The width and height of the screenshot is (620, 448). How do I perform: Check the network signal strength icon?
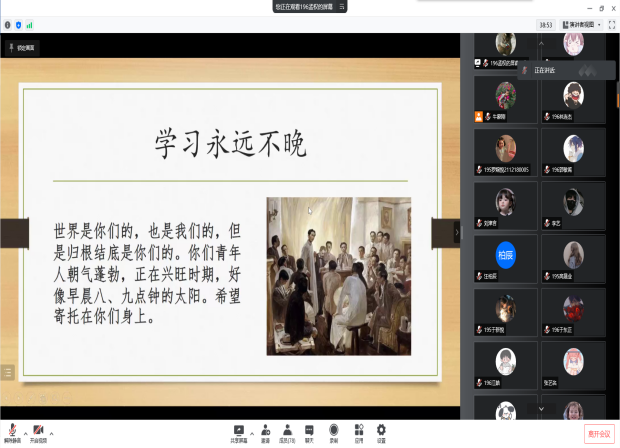point(29,24)
